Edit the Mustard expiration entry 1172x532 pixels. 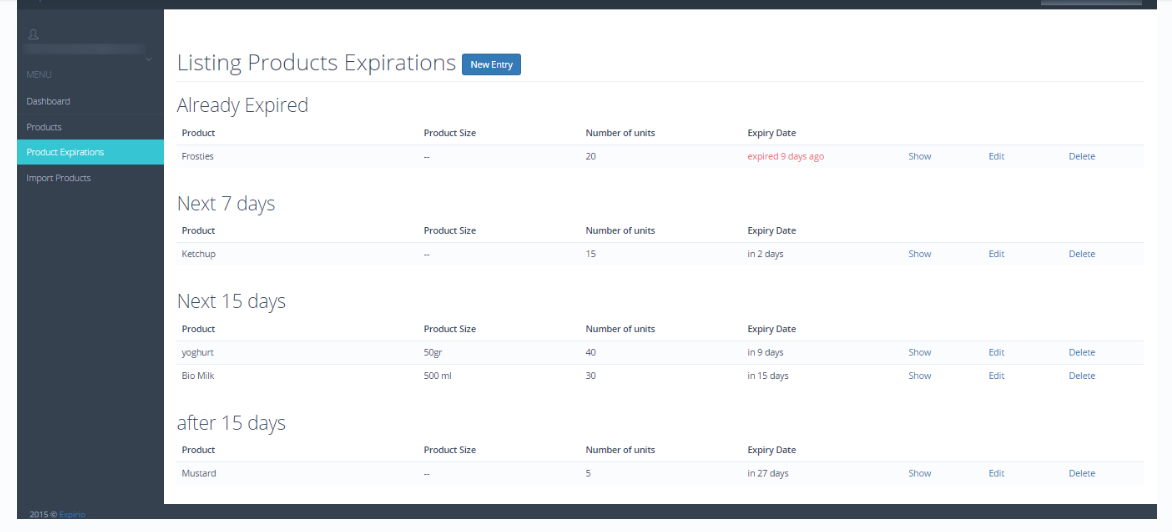coord(996,474)
